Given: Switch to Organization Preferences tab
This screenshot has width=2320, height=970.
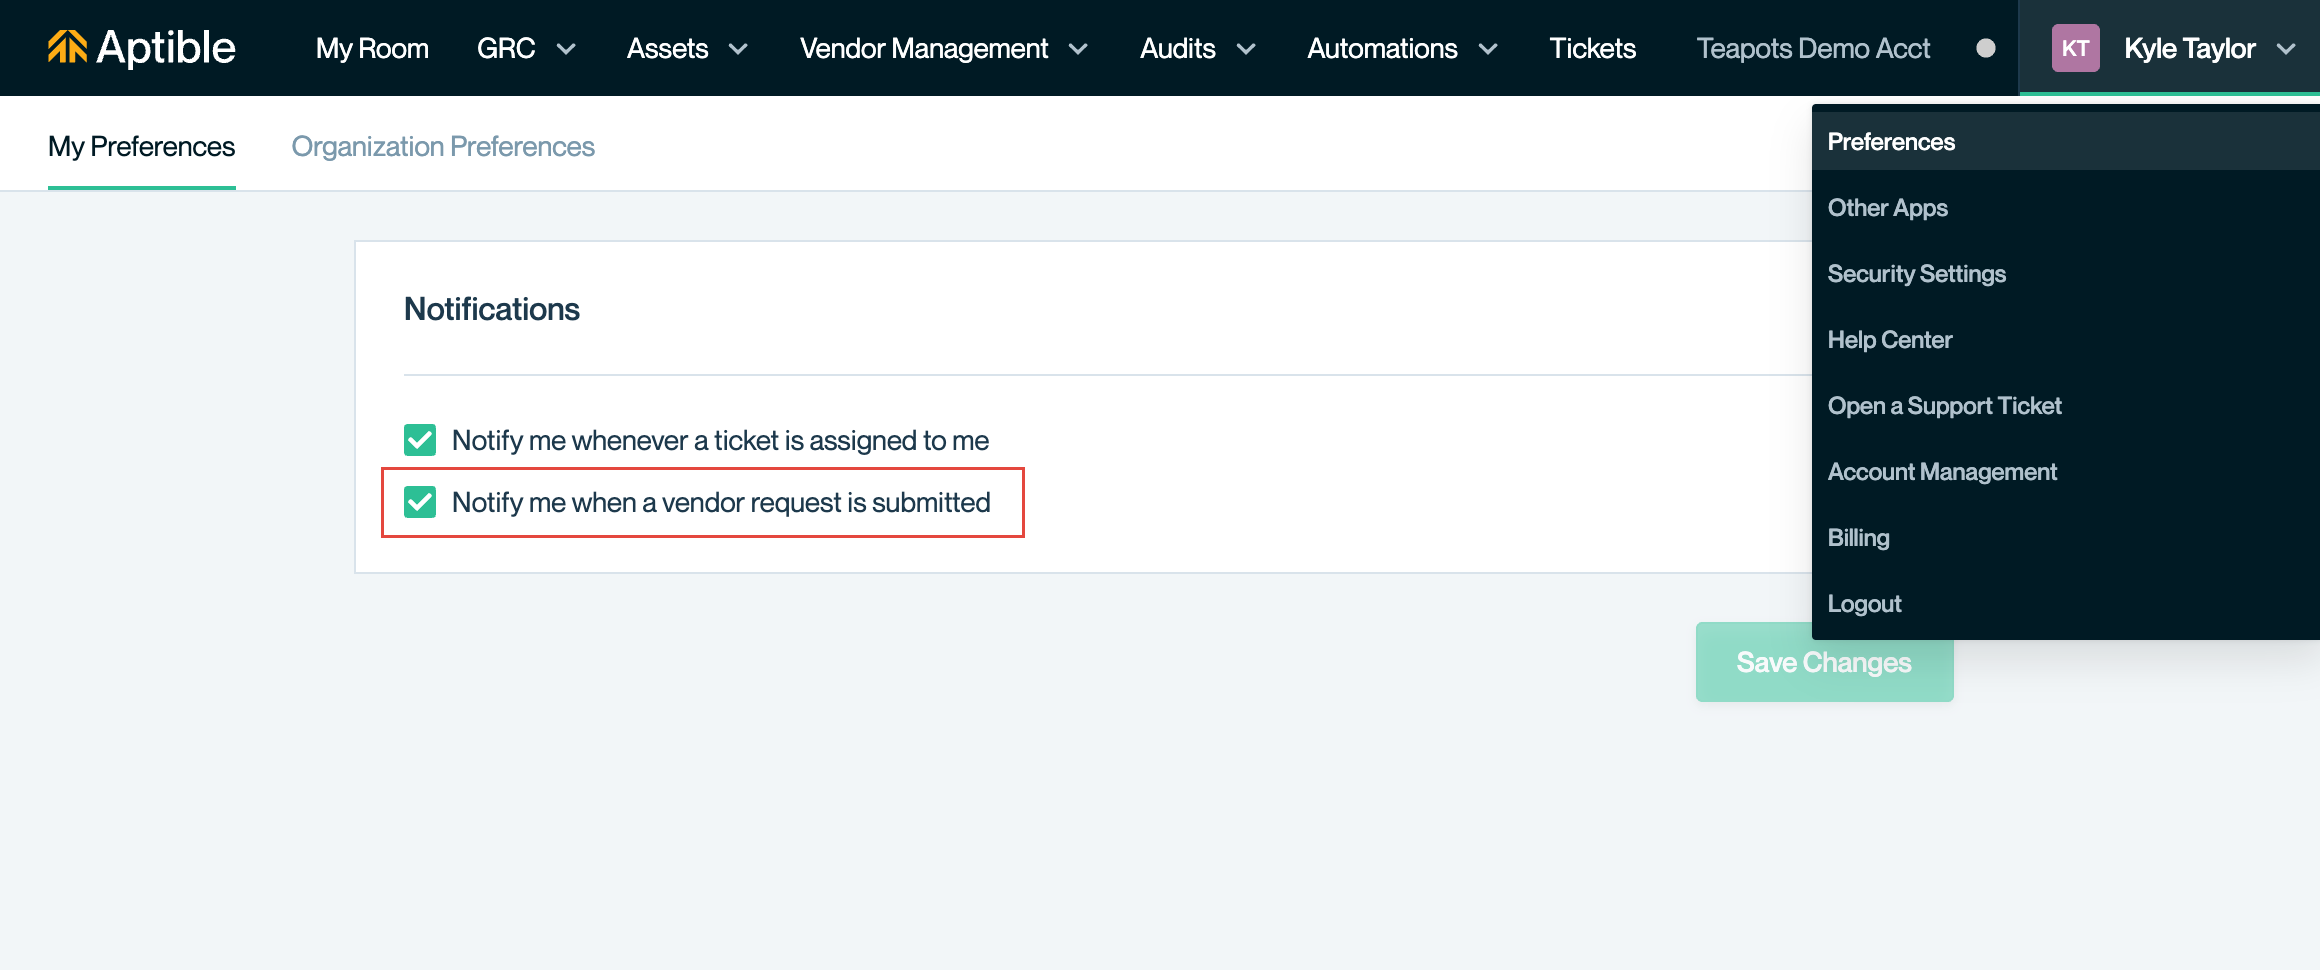Looking at the screenshot, I should click(x=443, y=146).
